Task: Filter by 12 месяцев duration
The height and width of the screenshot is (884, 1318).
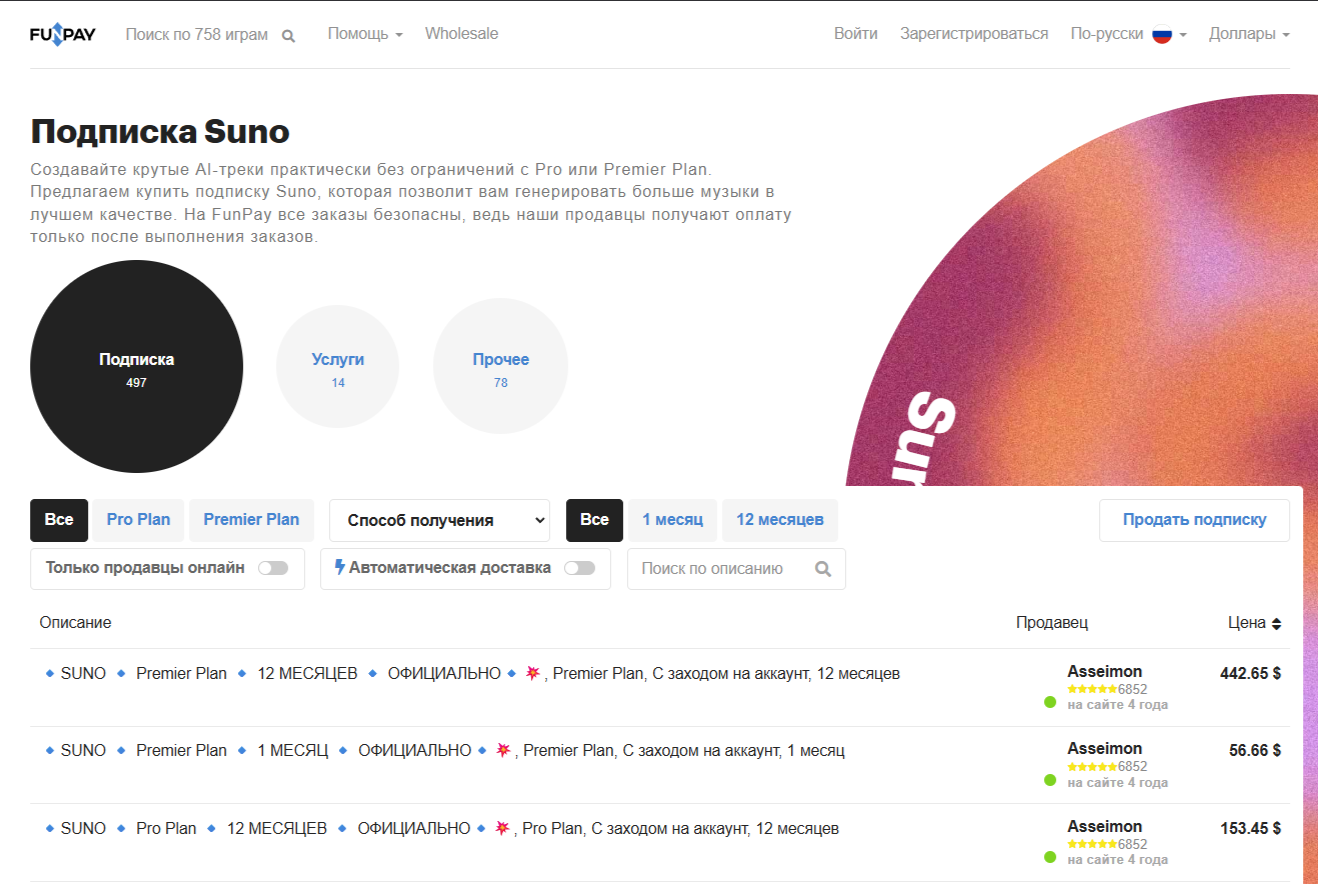Action: pos(780,520)
